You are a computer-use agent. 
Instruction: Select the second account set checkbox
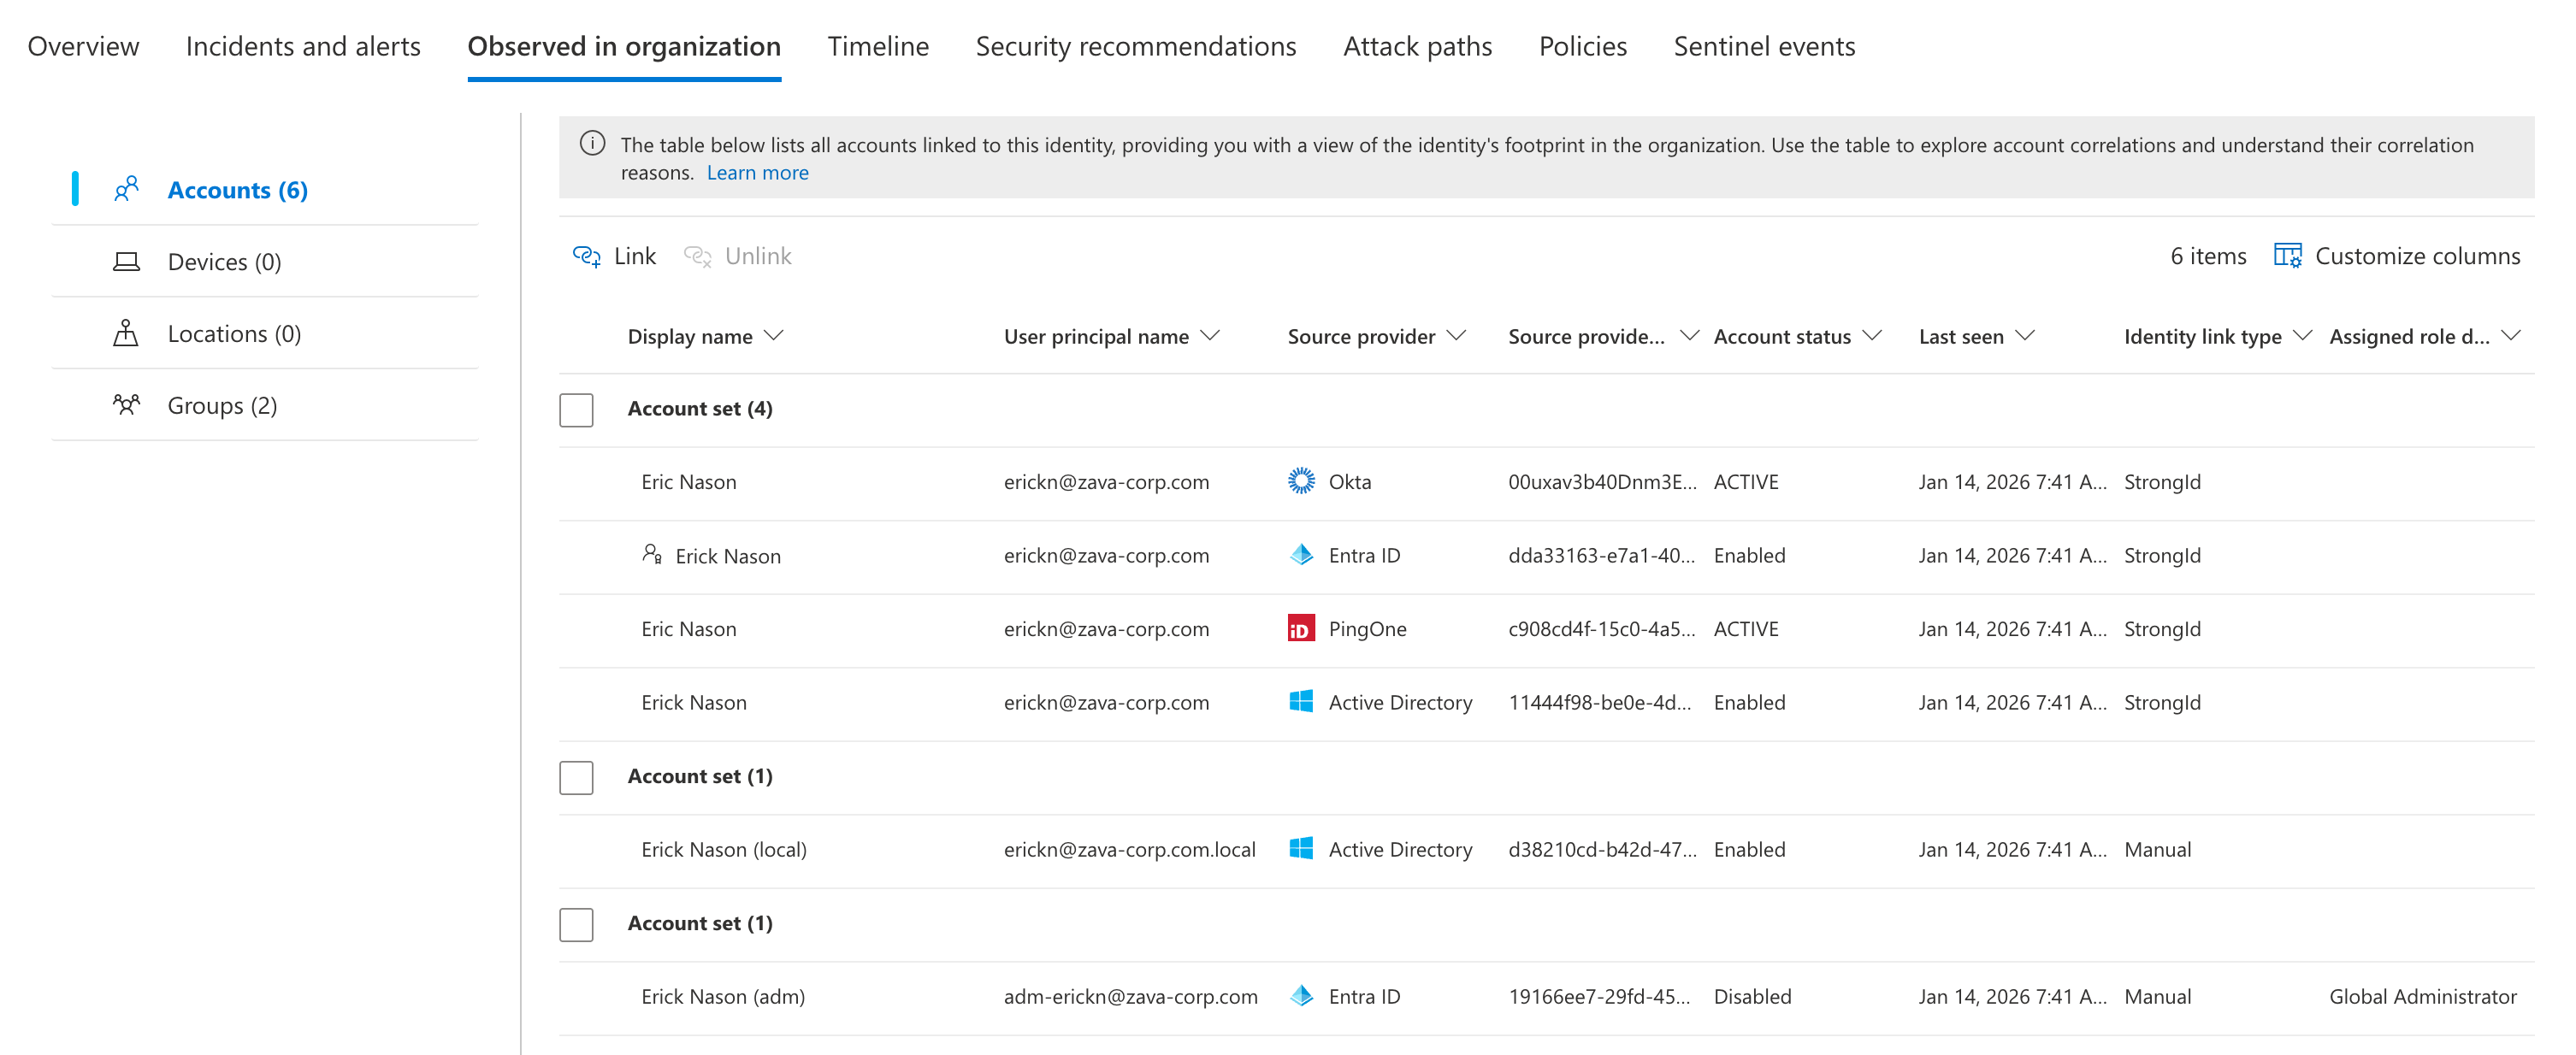(x=576, y=777)
